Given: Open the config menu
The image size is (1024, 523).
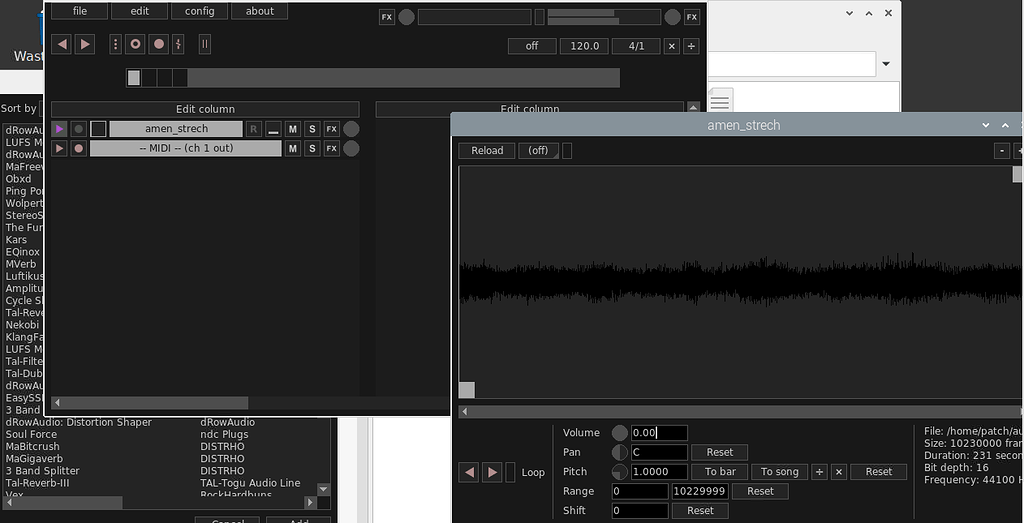Looking at the screenshot, I should click(x=199, y=11).
